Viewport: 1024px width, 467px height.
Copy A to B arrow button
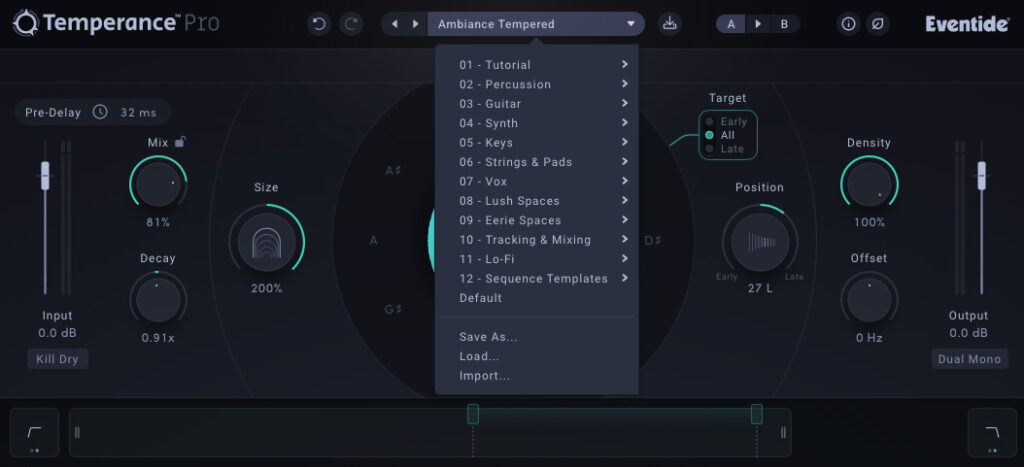pos(758,24)
